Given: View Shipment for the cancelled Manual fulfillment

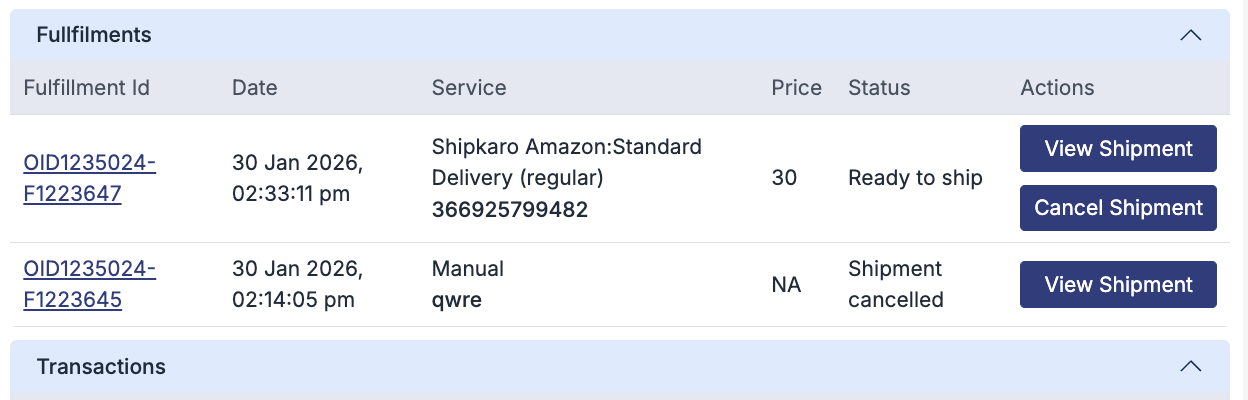Looking at the screenshot, I should [x=1118, y=284].
